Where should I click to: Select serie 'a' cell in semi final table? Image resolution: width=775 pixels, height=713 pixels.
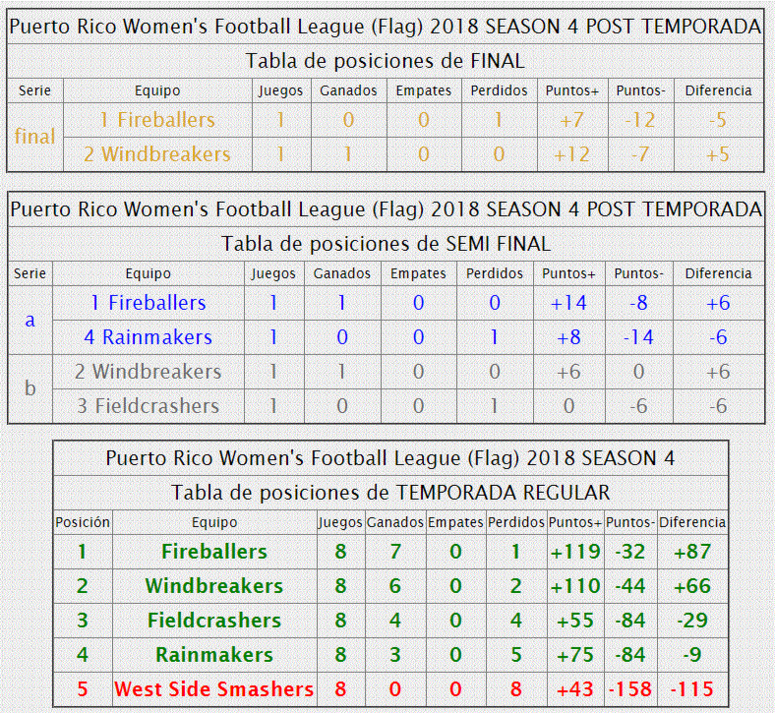(x=30, y=320)
